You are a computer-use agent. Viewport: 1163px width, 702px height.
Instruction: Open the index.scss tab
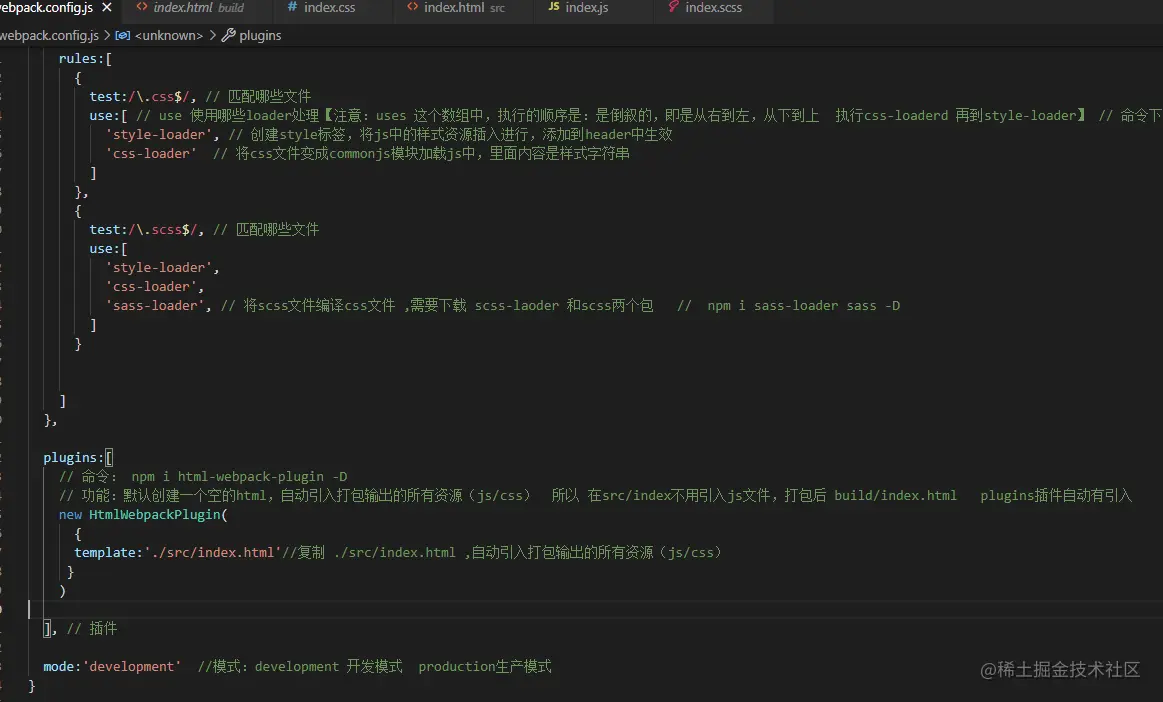712,9
